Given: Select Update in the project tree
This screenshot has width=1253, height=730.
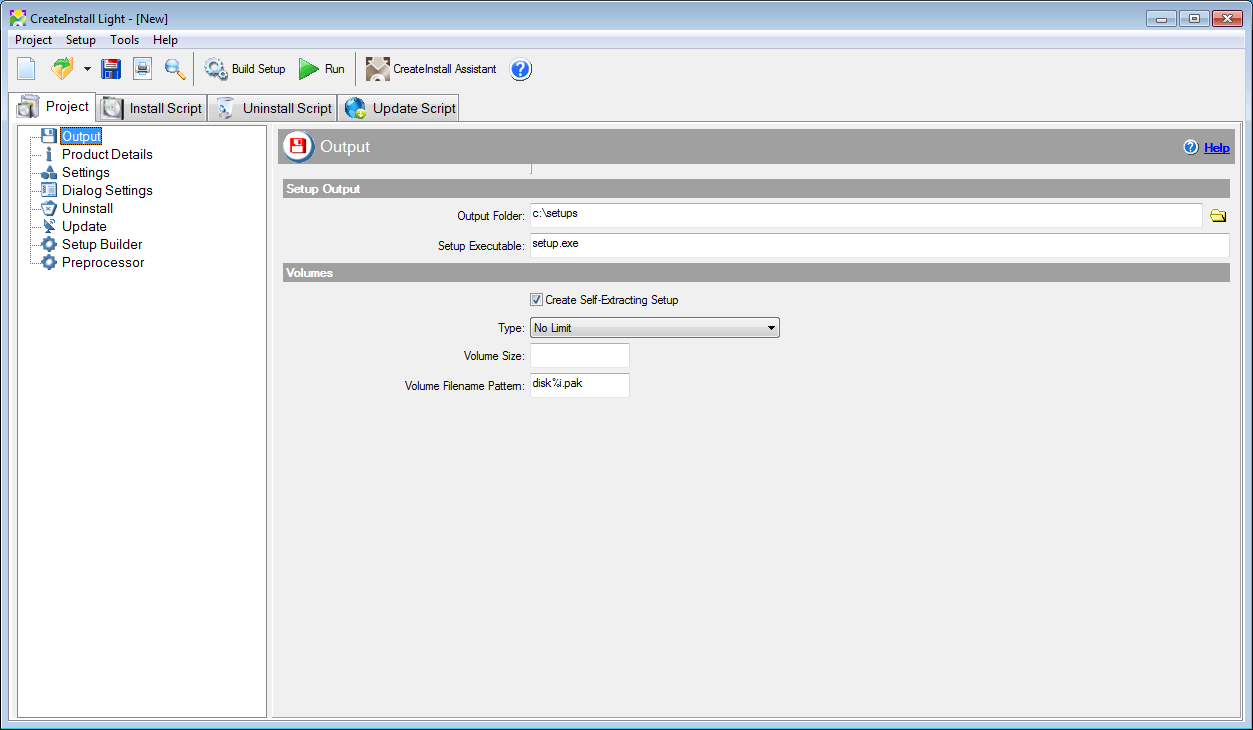Looking at the screenshot, I should pos(84,226).
